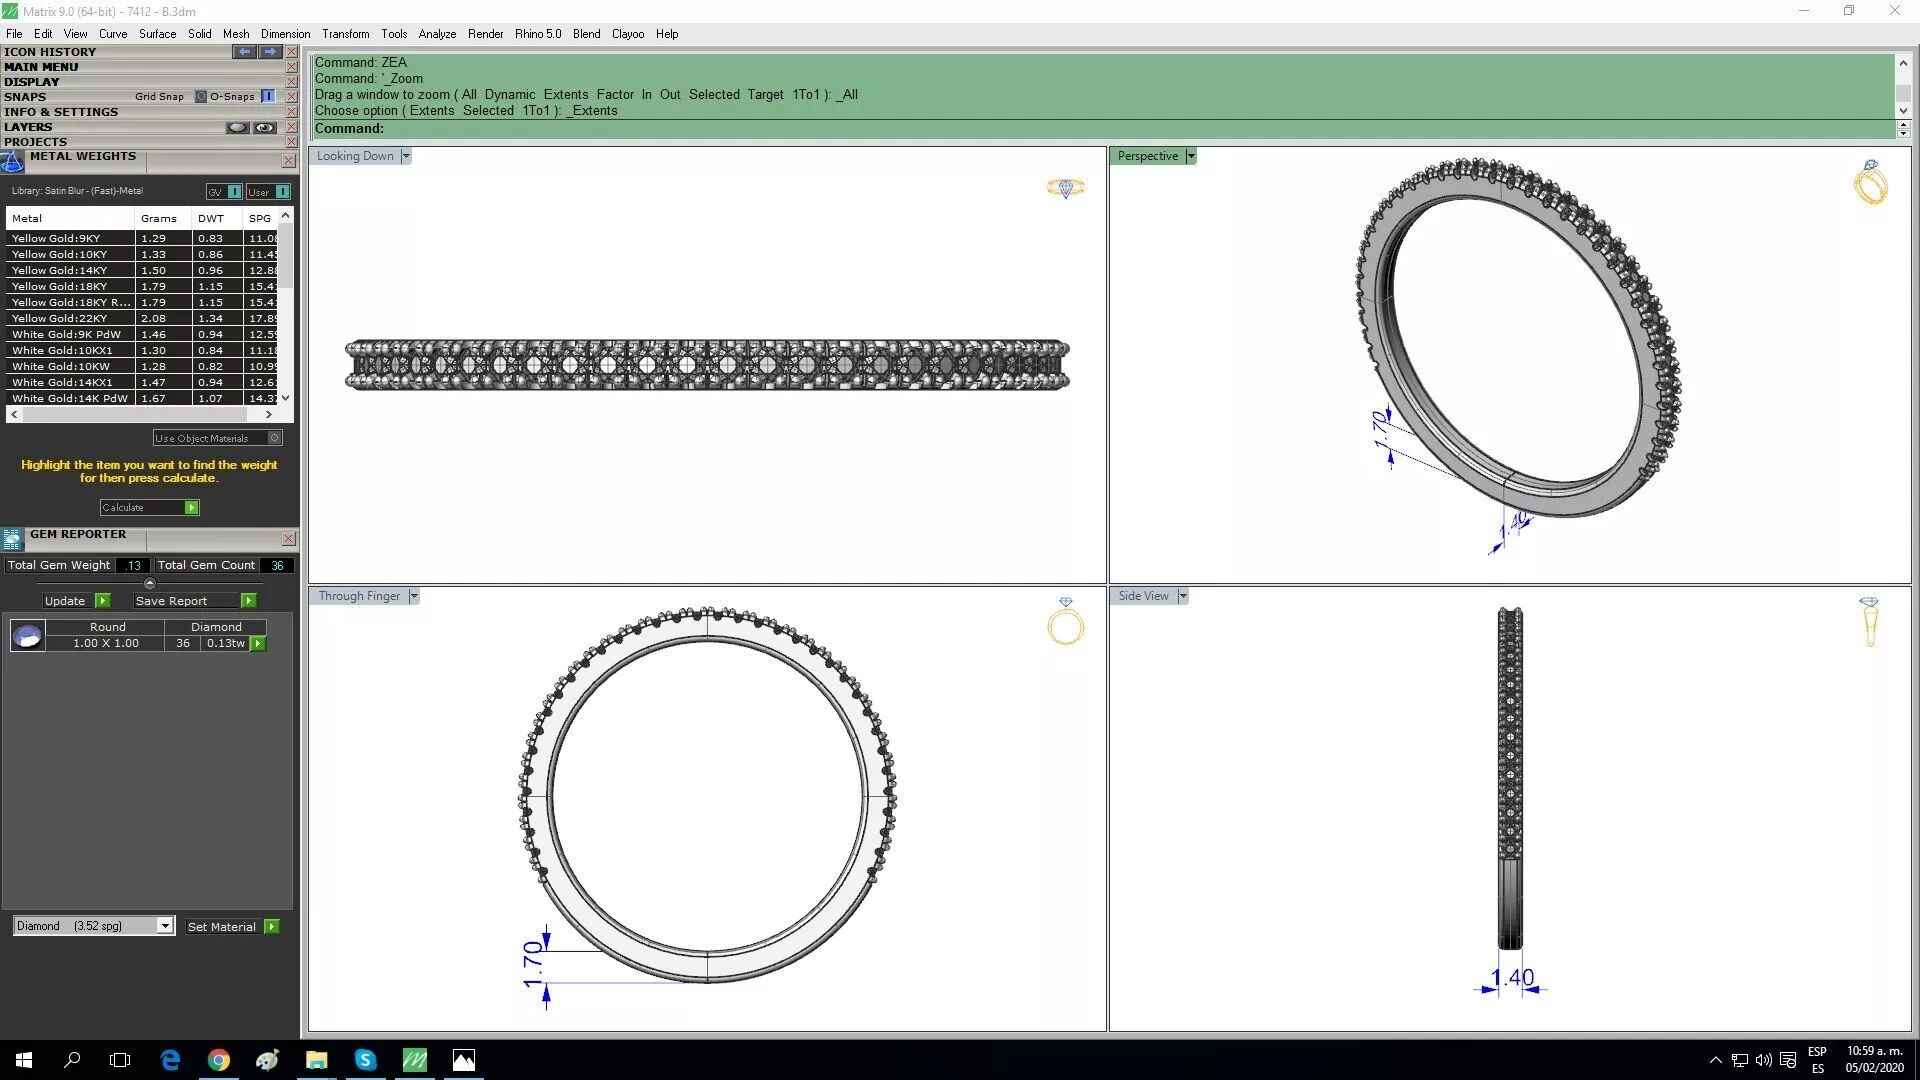Expand the MAIN MENU panel

(41, 67)
